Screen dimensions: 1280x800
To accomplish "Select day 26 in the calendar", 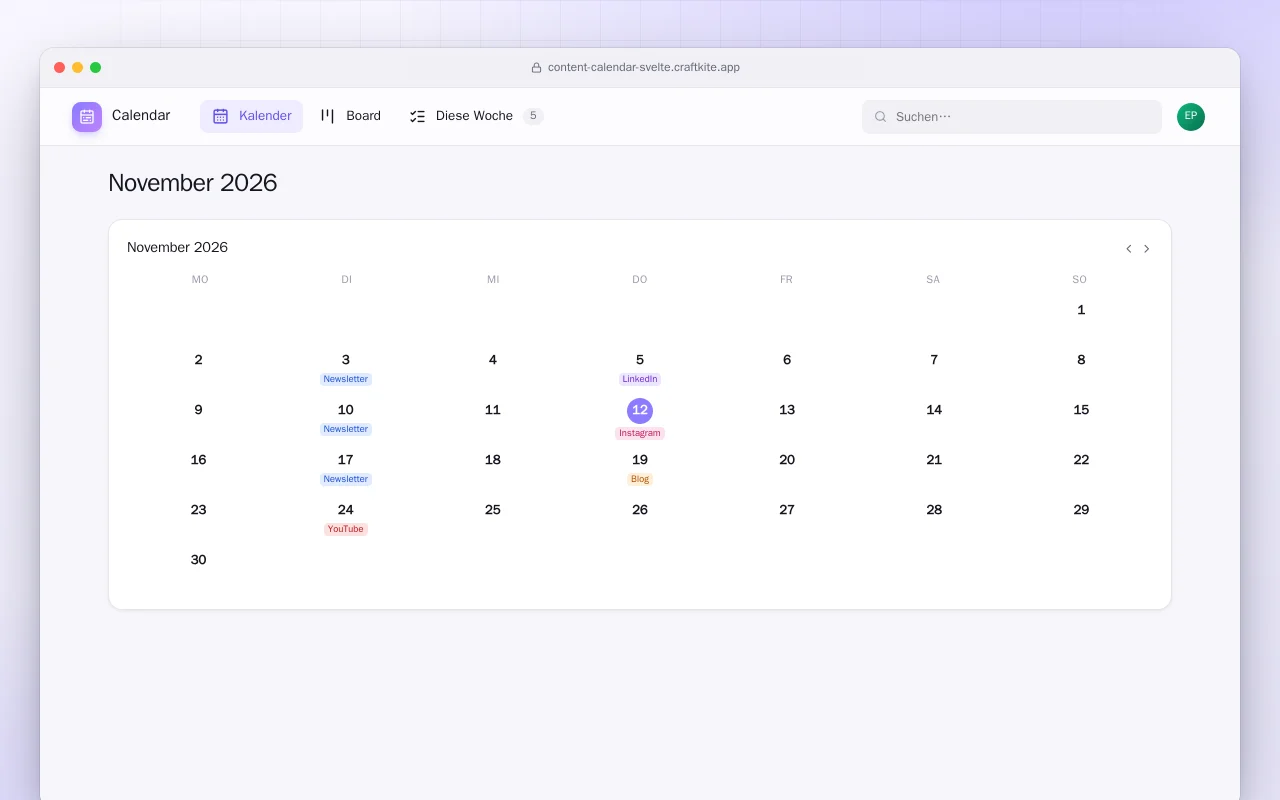I will click(x=640, y=510).
